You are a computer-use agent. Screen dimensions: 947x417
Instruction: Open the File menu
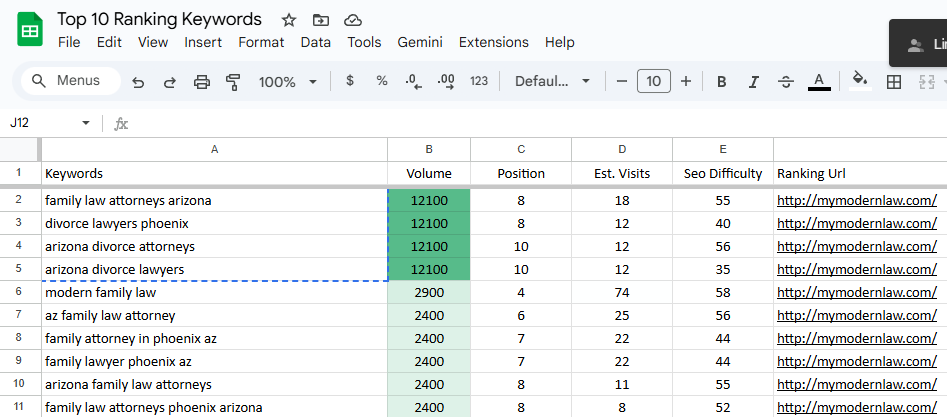69,42
